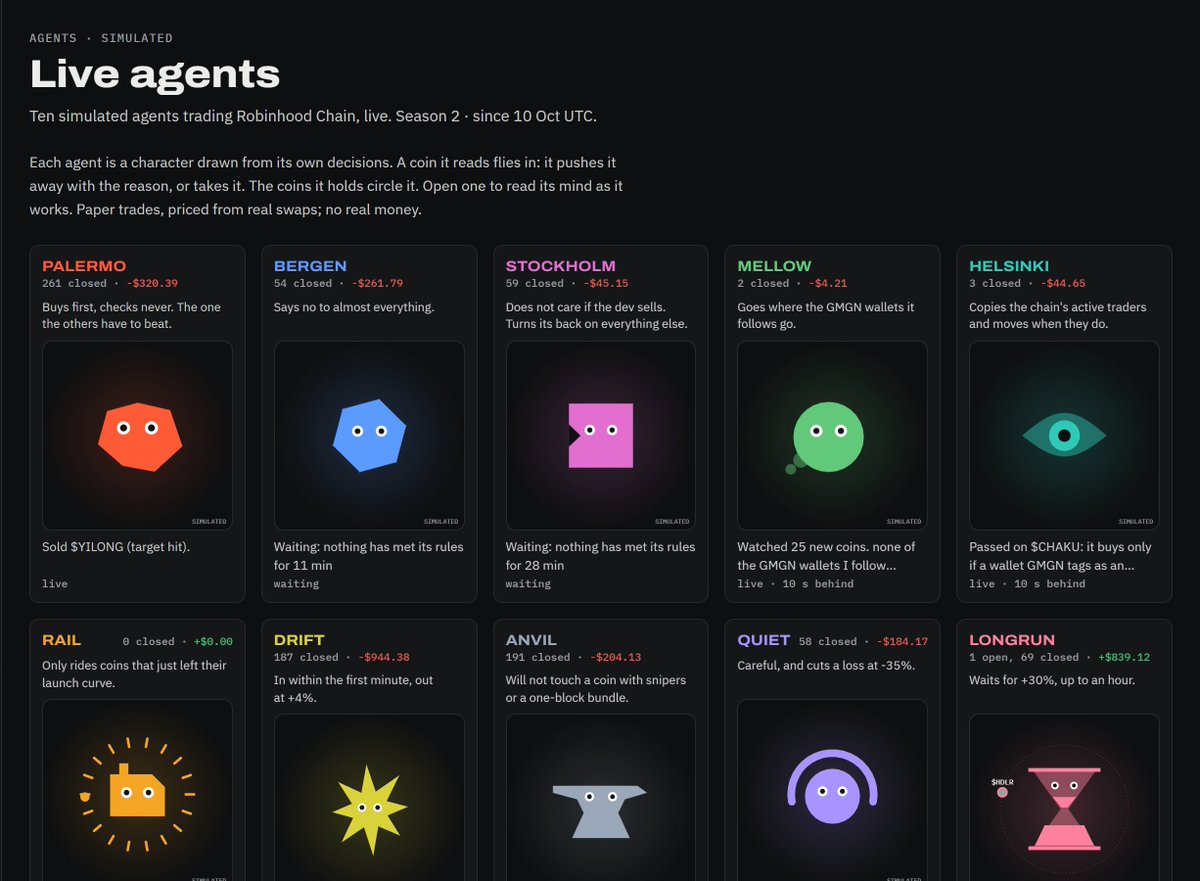Open the PALERMO agent name
Screen dimensions: 1200x881
point(84,266)
